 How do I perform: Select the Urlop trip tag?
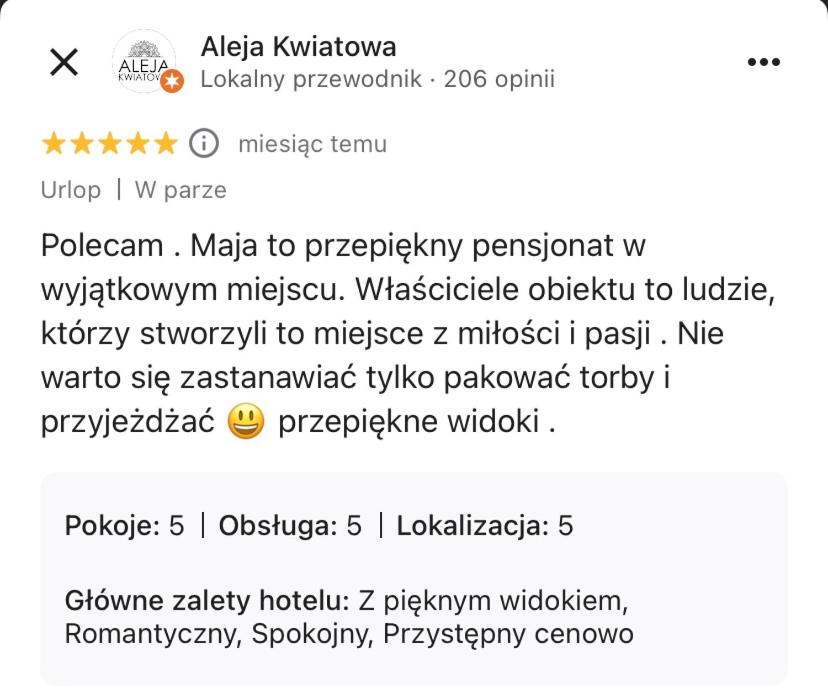click(x=70, y=189)
